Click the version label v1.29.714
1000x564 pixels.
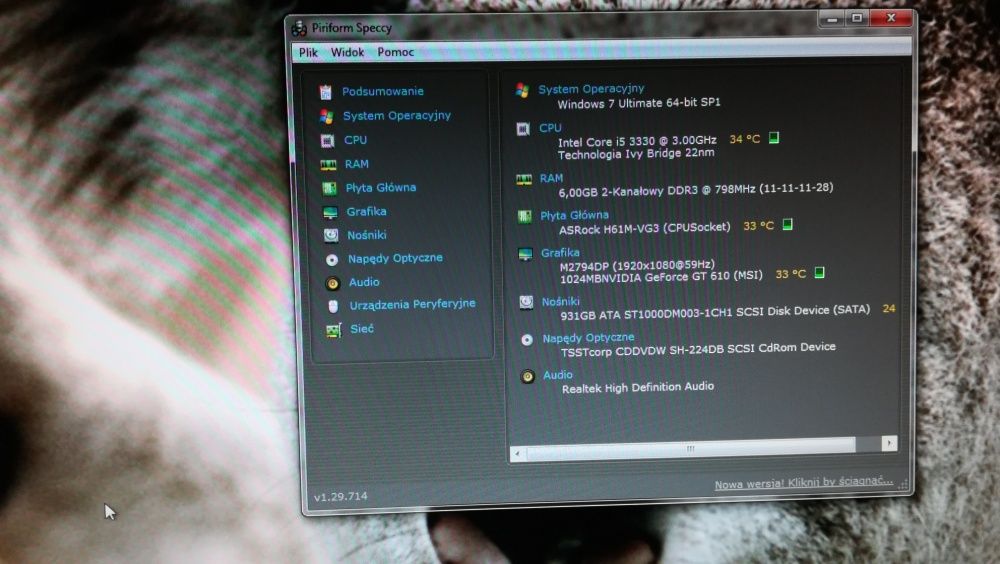[x=341, y=496]
